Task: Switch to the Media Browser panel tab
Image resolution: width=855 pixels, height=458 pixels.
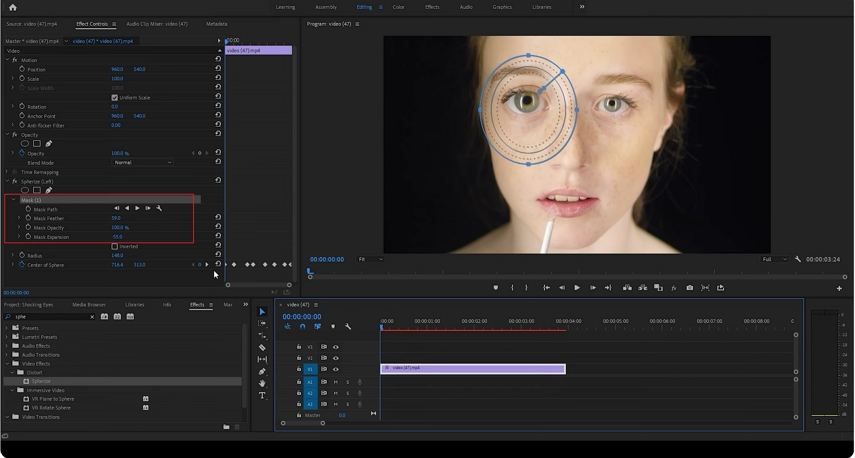Action: (x=89, y=305)
